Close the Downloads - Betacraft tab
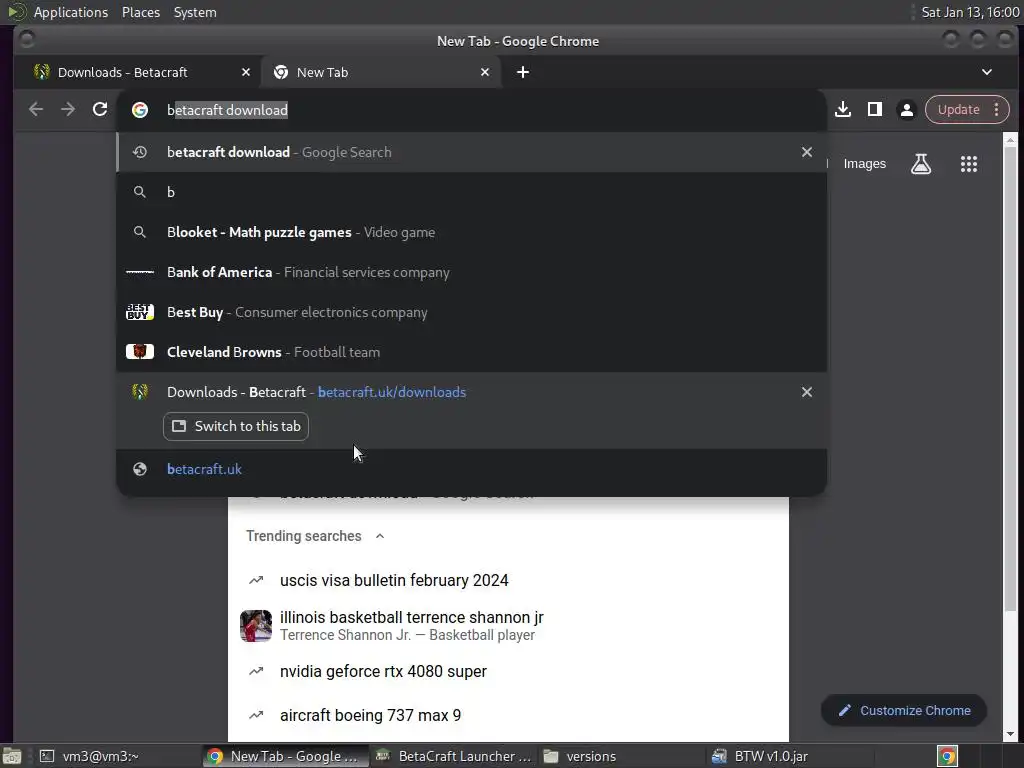This screenshot has width=1024, height=768. tap(246, 72)
